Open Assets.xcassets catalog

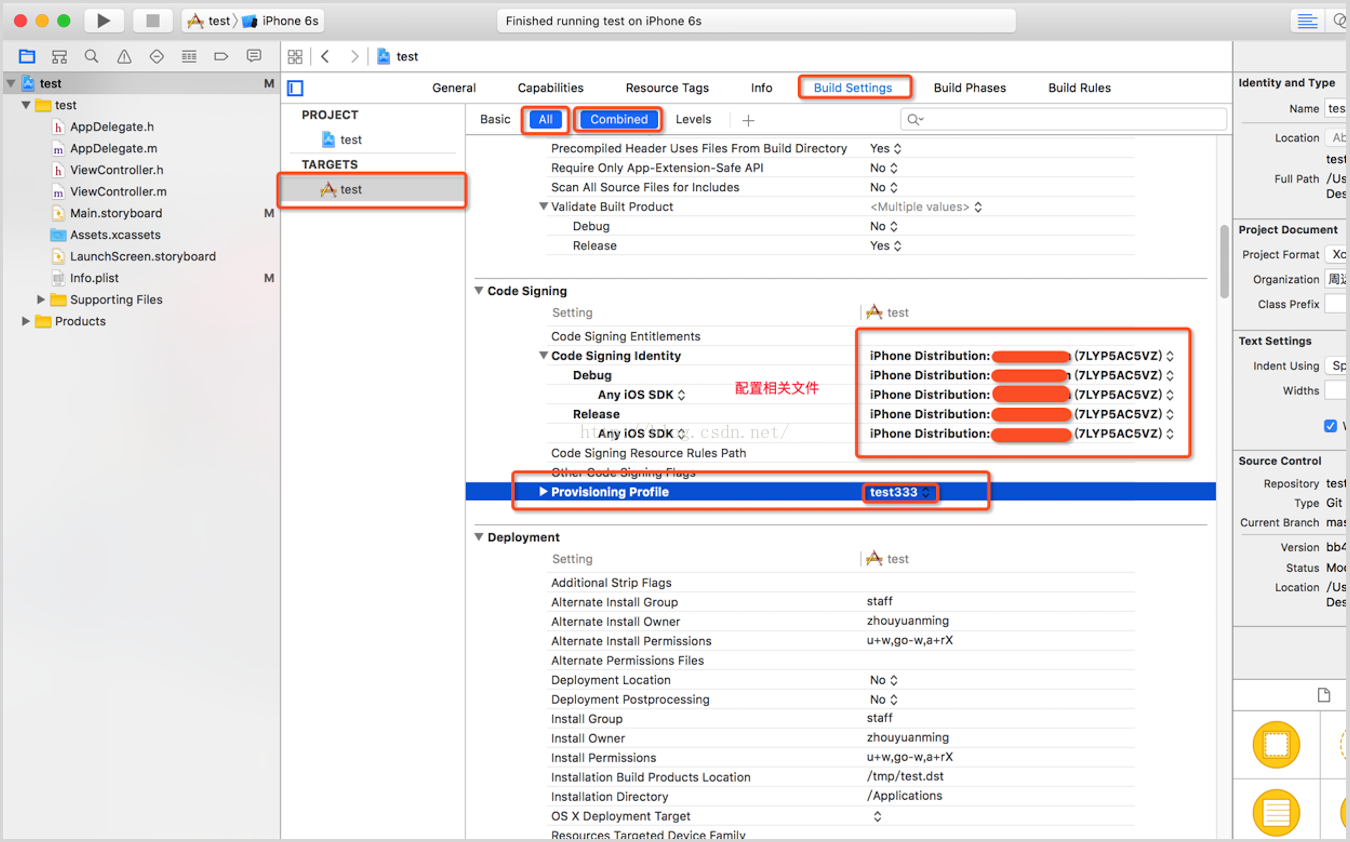115,235
